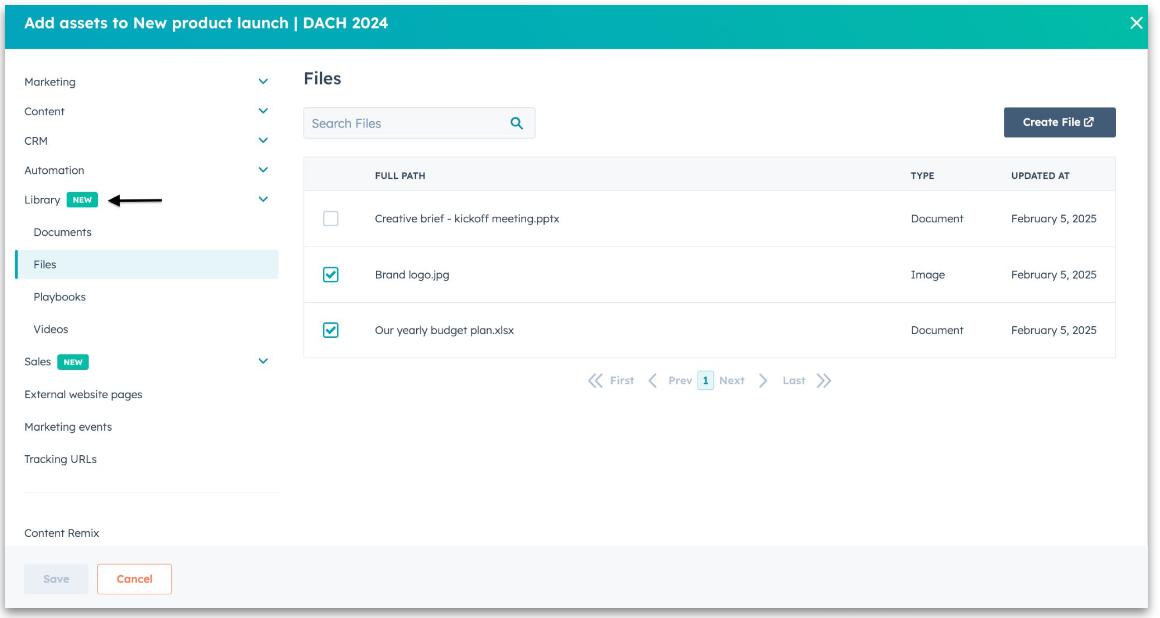Click the Cancel button
1160x618 pixels.
tap(134, 578)
